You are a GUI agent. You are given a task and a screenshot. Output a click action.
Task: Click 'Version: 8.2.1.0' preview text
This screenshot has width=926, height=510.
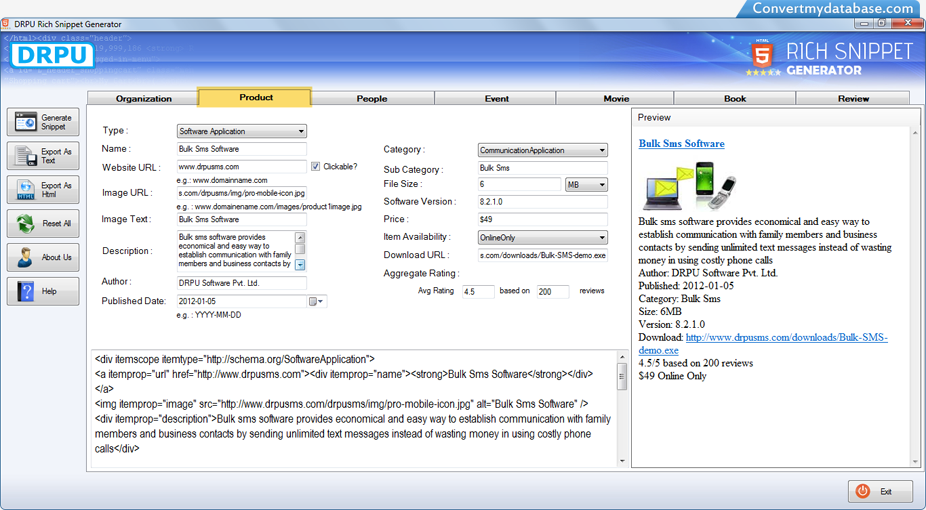tap(671, 325)
